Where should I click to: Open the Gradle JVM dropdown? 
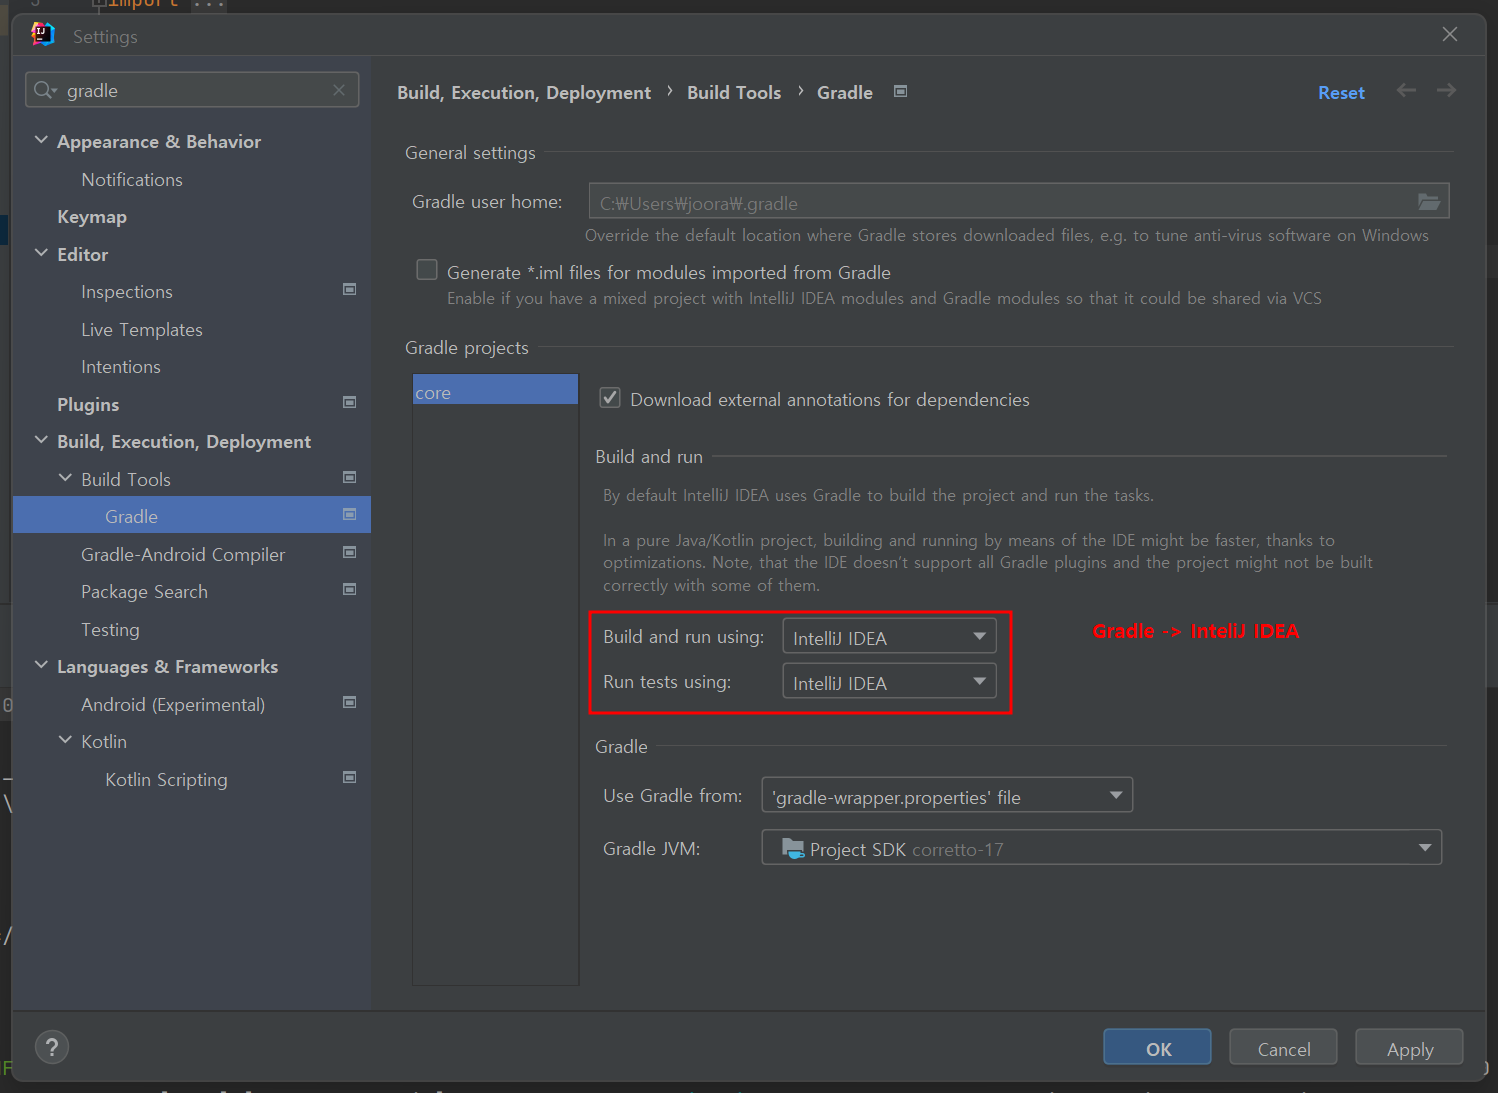[x=1102, y=847]
